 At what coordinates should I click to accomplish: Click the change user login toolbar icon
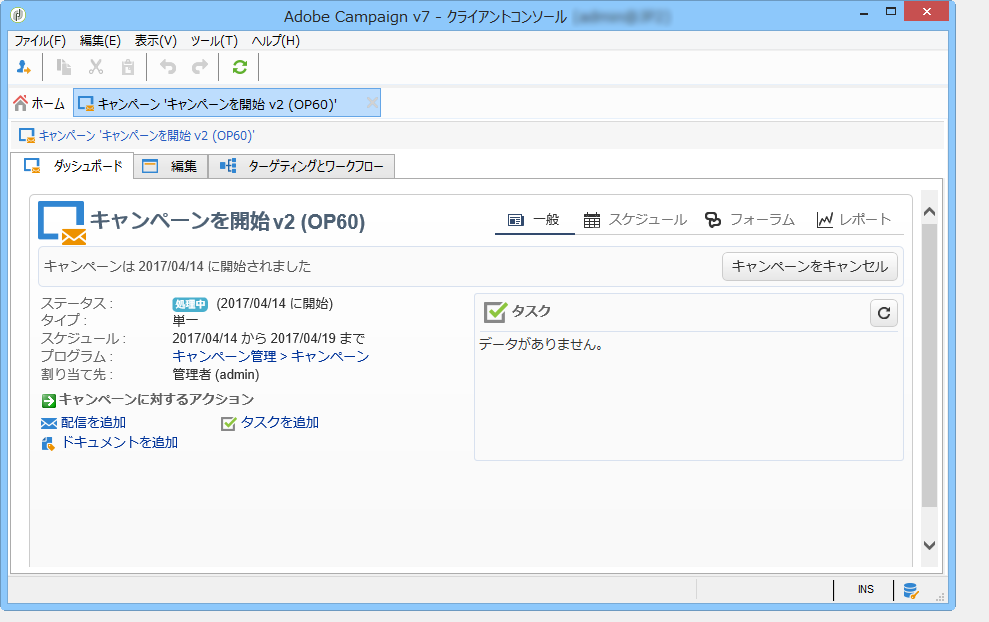(x=23, y=67)
